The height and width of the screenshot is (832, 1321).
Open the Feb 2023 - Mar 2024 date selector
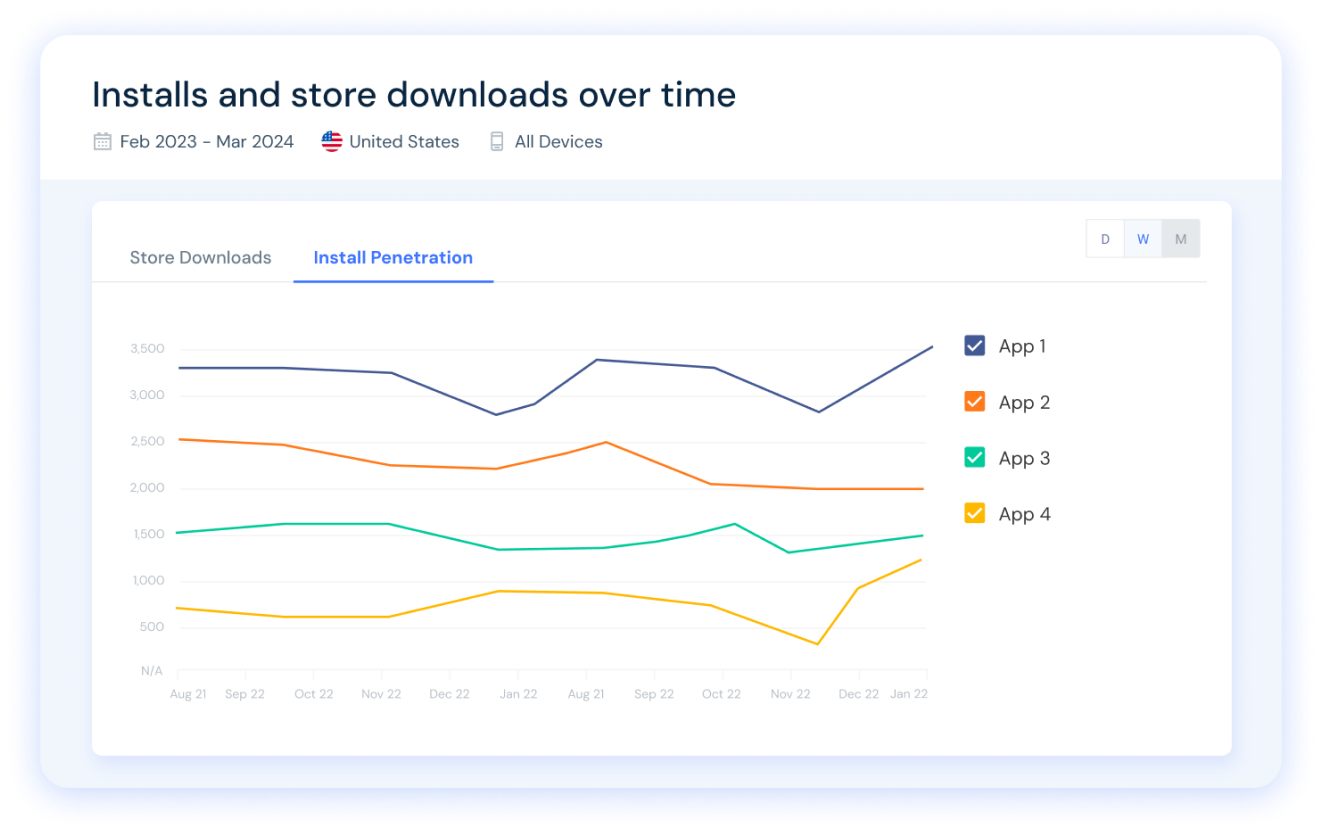coord(206,141)
